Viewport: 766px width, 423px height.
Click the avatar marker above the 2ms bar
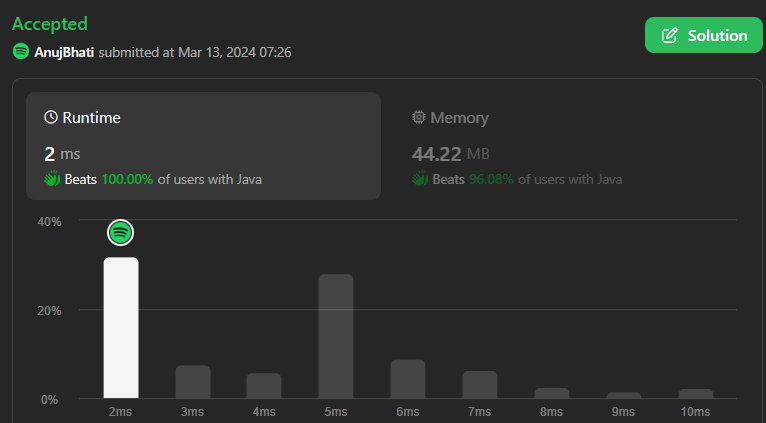(x=120, y=233)
